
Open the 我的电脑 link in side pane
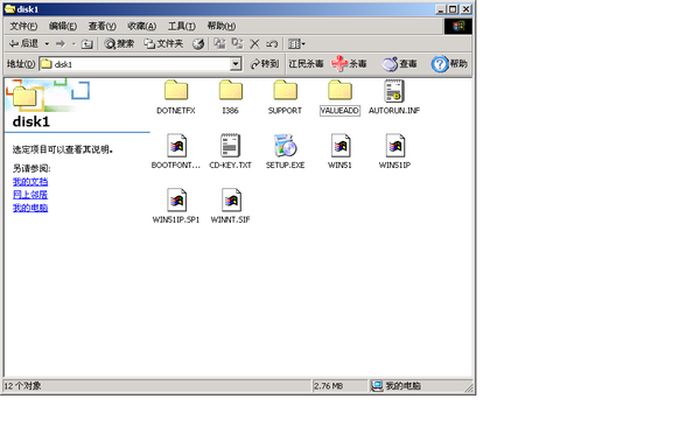30,208
